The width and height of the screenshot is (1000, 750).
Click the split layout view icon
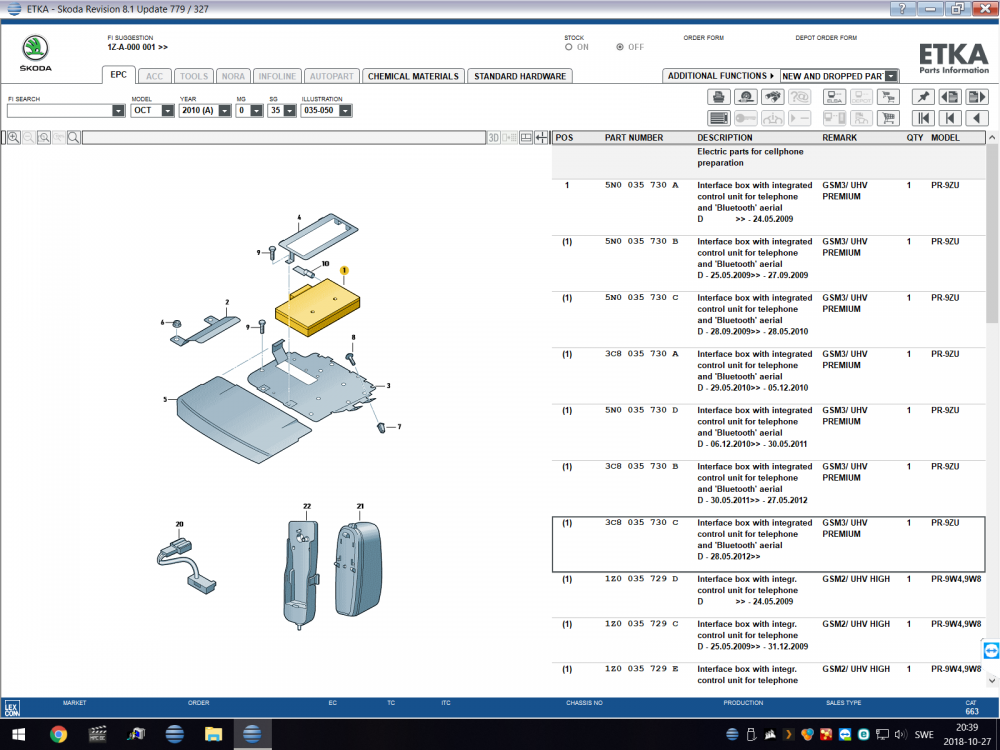pos(526,137)
